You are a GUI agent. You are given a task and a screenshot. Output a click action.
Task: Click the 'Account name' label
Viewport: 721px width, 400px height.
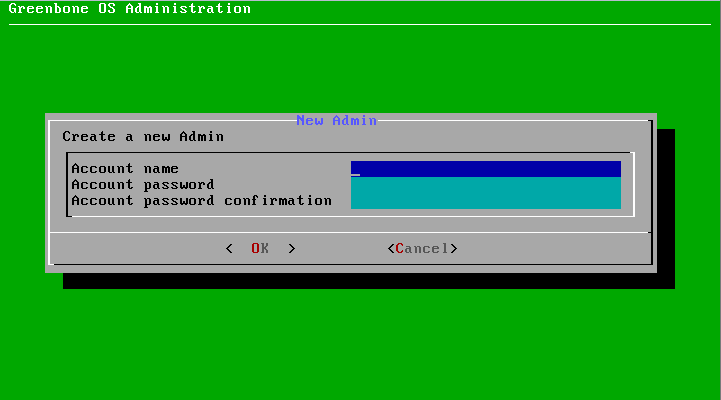click(x=125, y=169)
